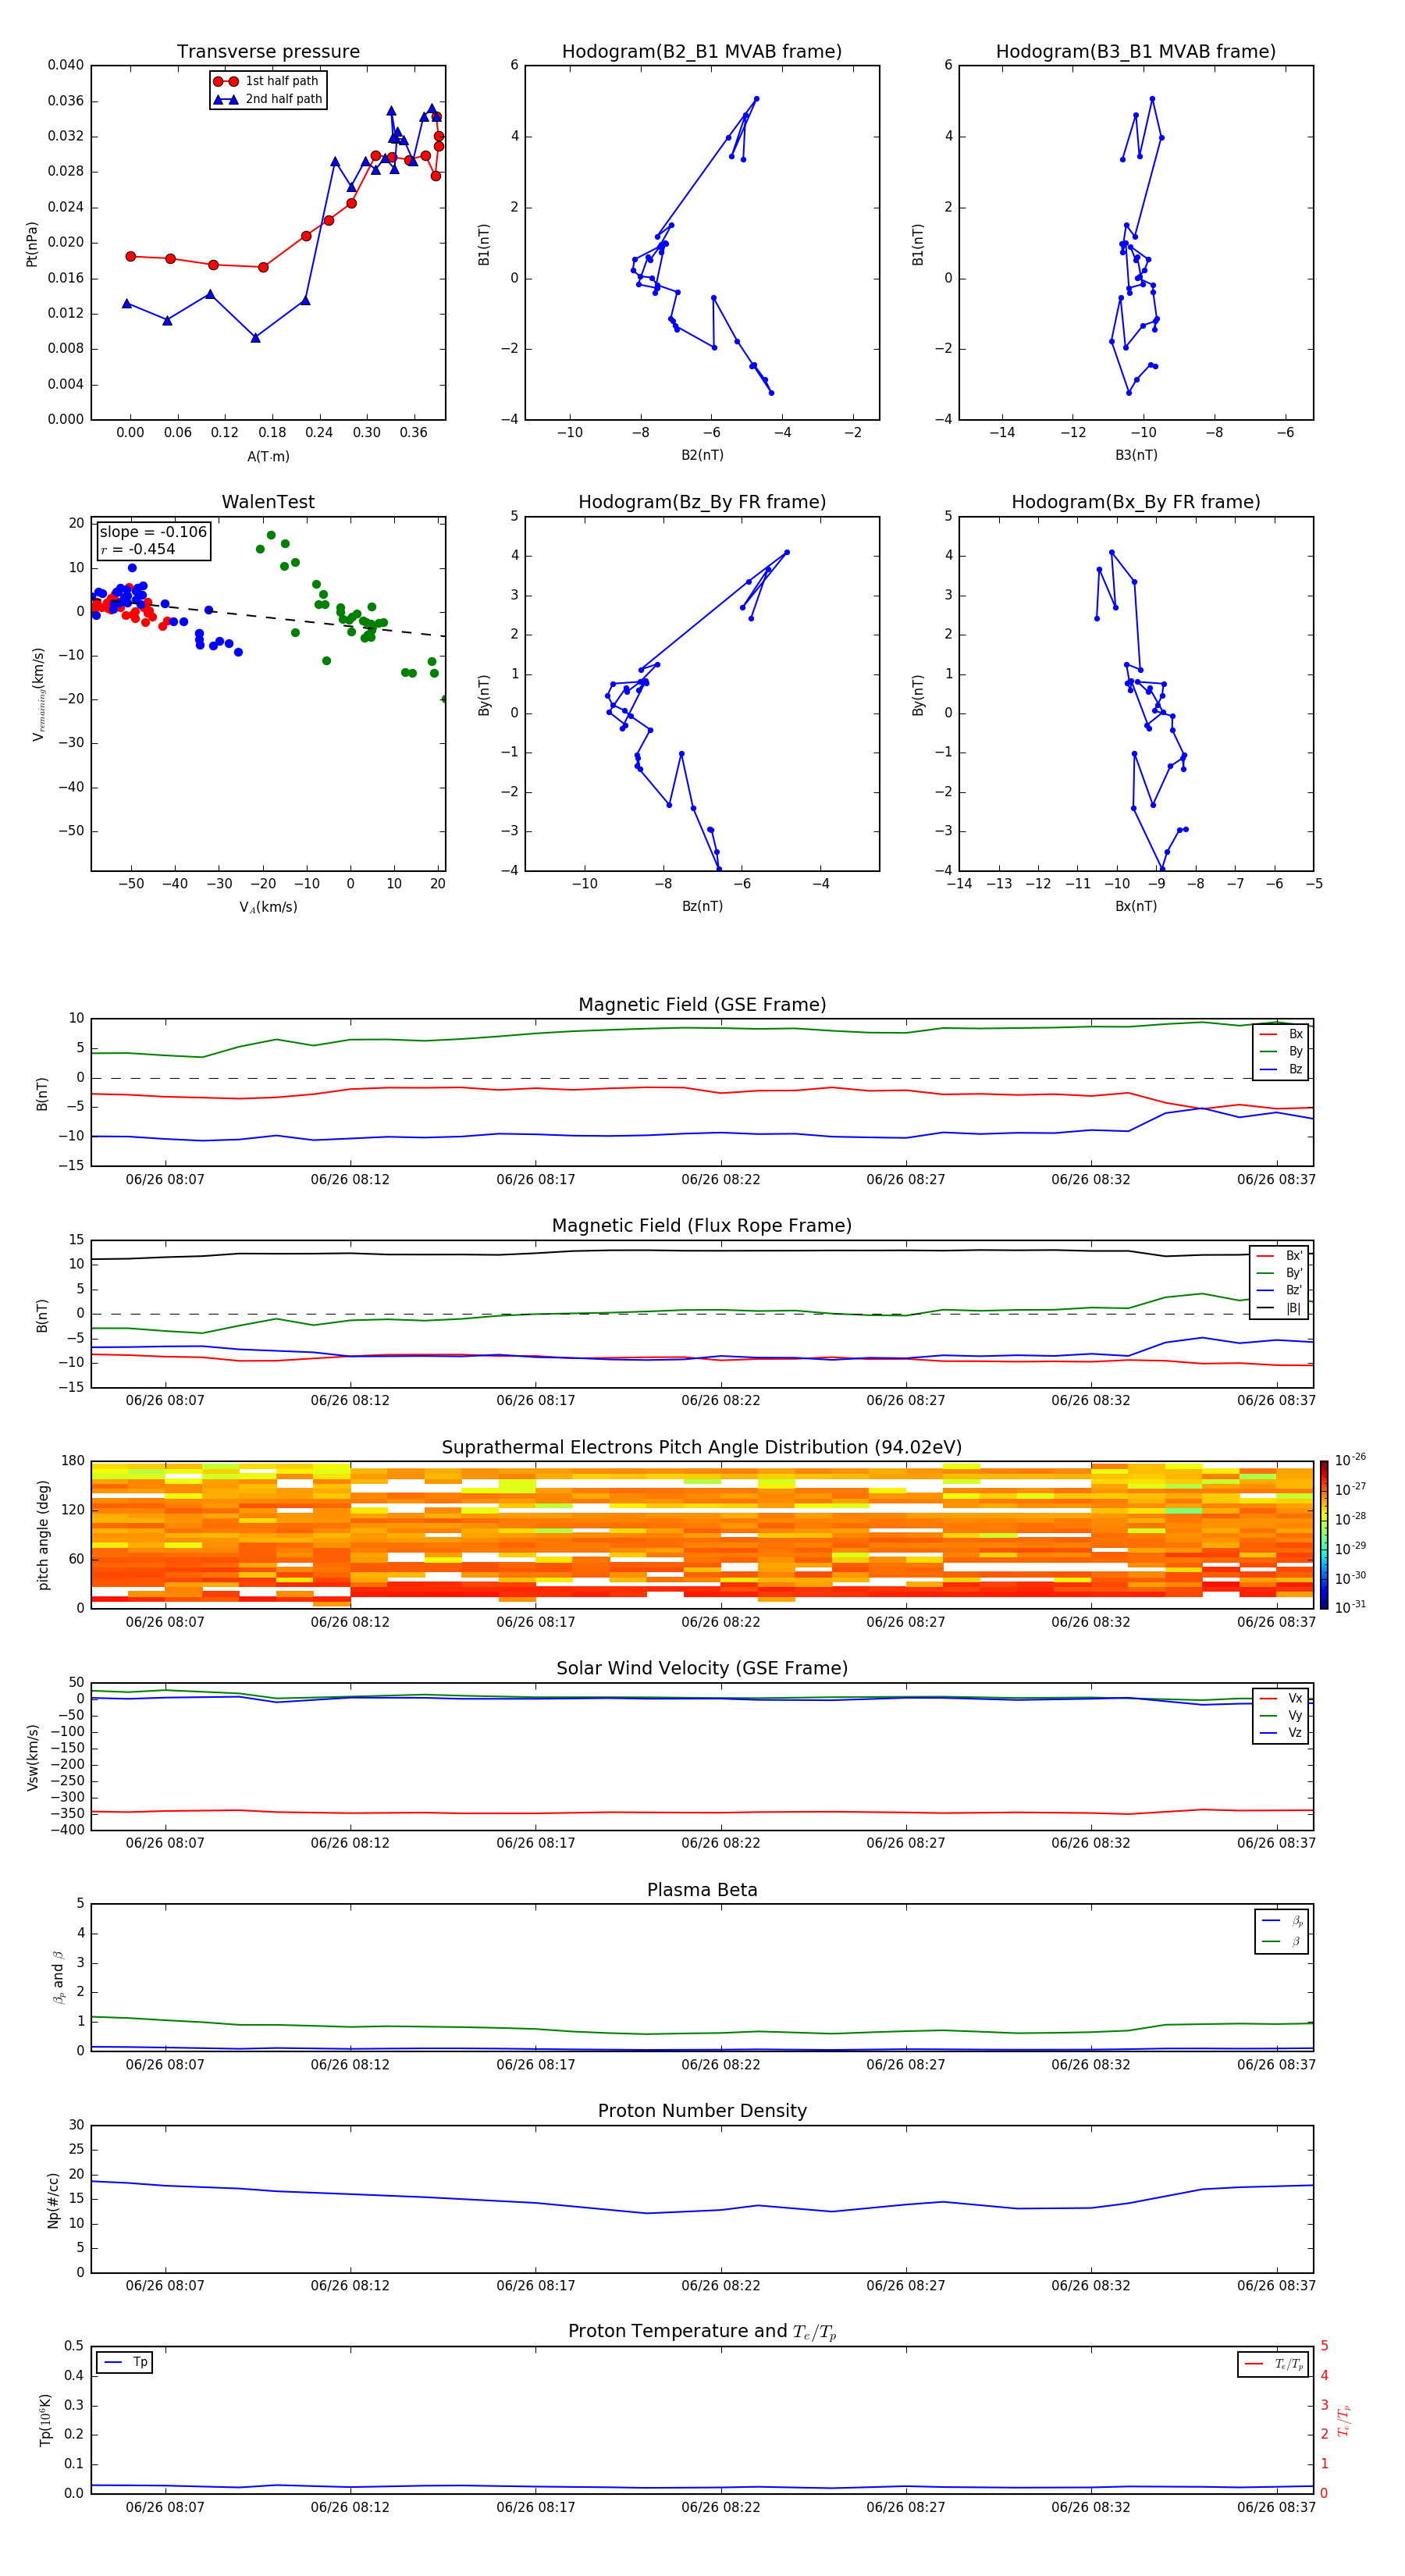Click the 'r = -0.454' annotation
The height and width of the screenshot is (2576, 1405).
click(138, 549)
